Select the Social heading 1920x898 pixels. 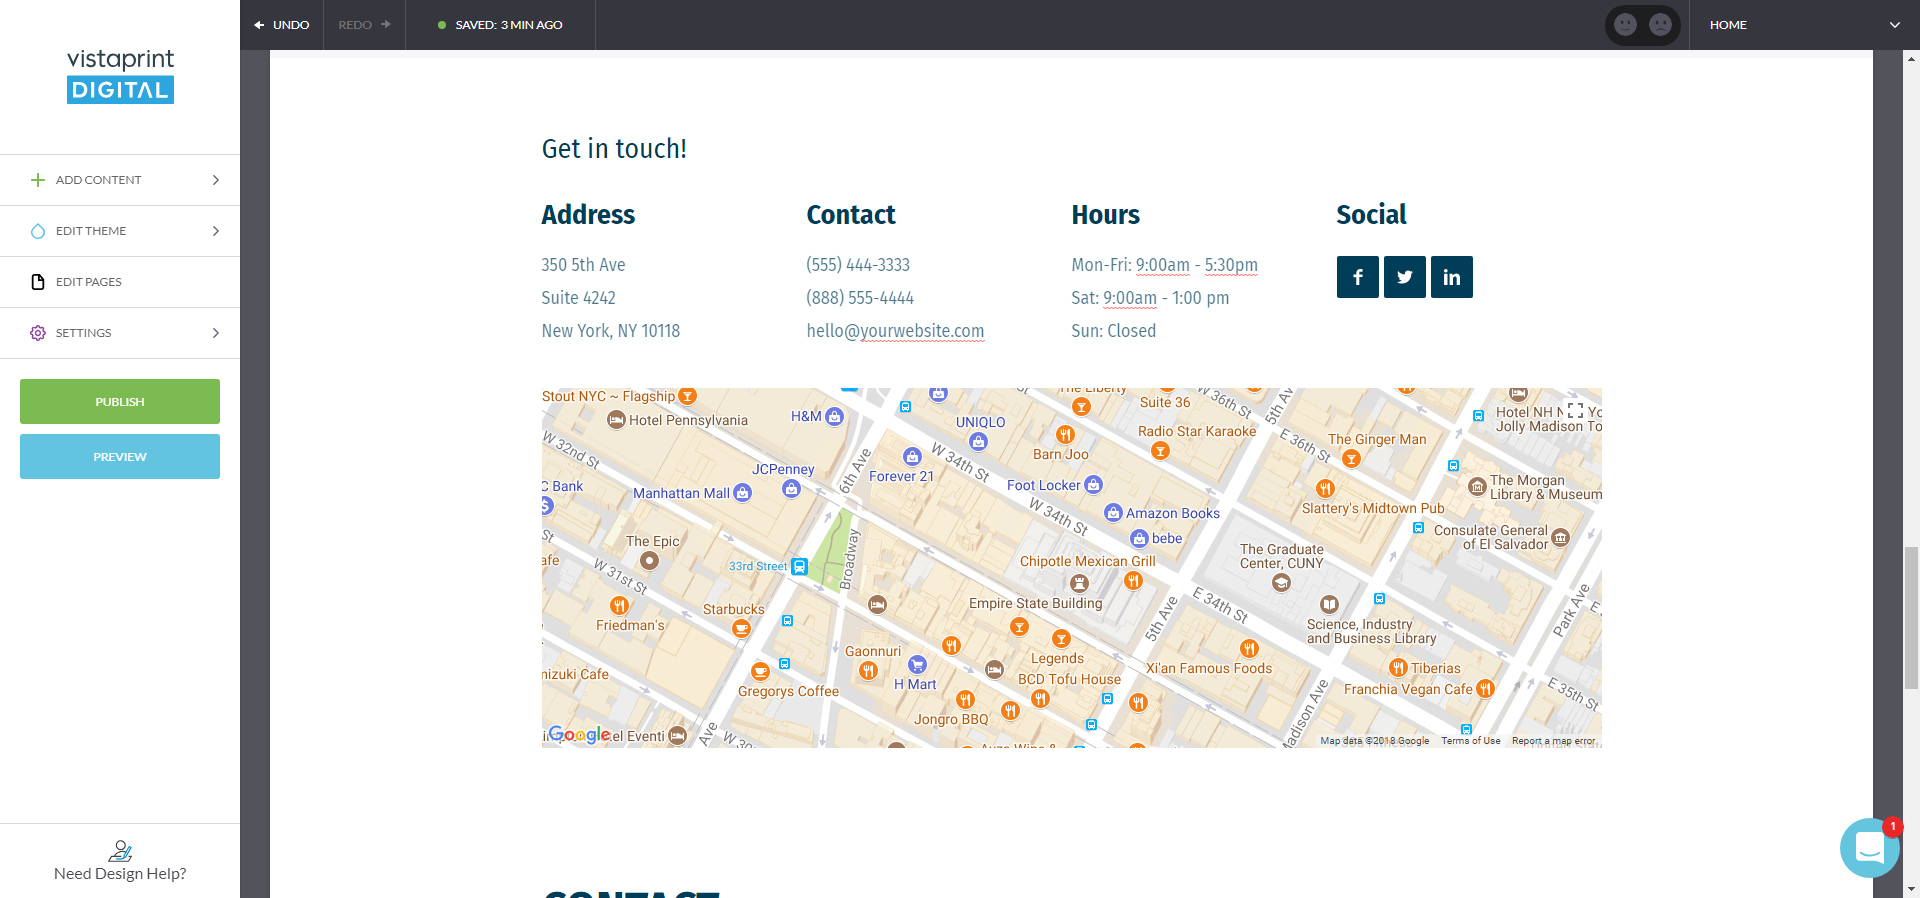(1371, 215)
